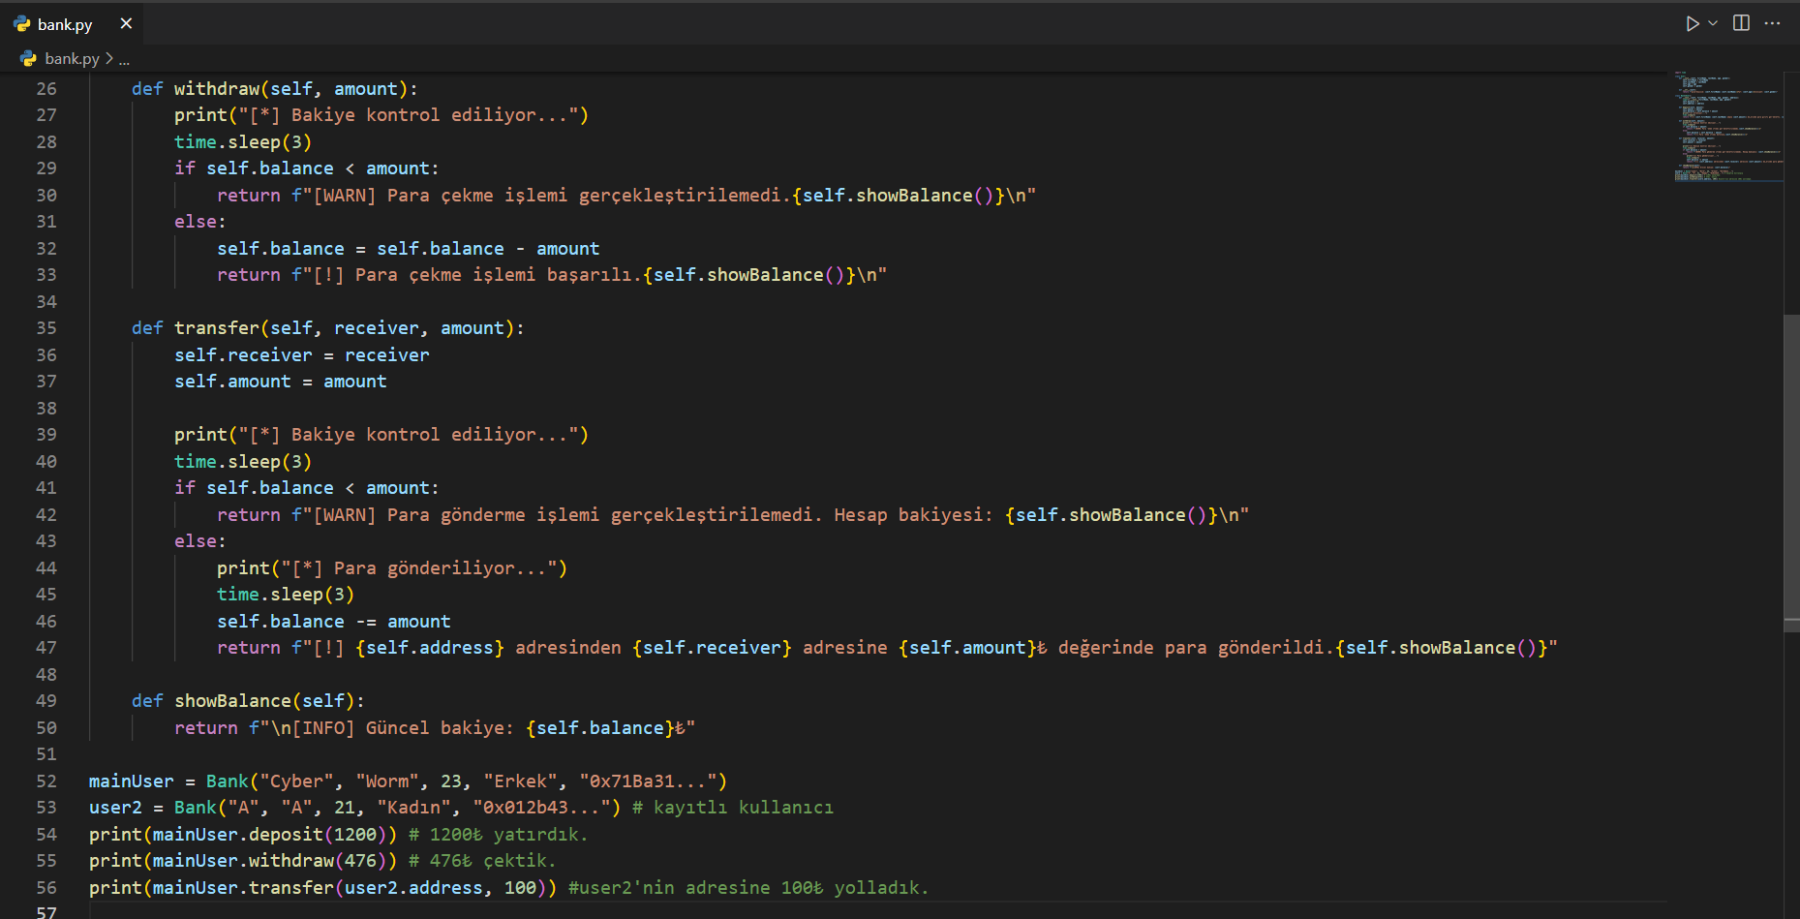Select line 35 via its line number
The height and width of the screenshot is (919, 1800).
pos(46,328)
